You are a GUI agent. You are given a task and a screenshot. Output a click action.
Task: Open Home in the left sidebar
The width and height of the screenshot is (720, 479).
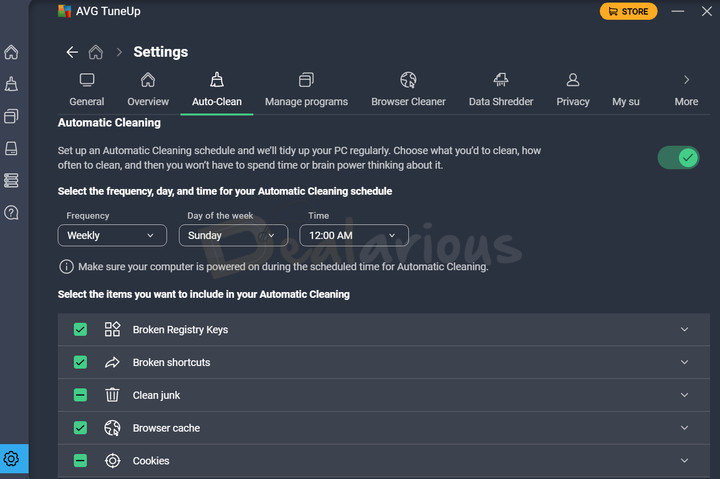(x=11, y=52)
